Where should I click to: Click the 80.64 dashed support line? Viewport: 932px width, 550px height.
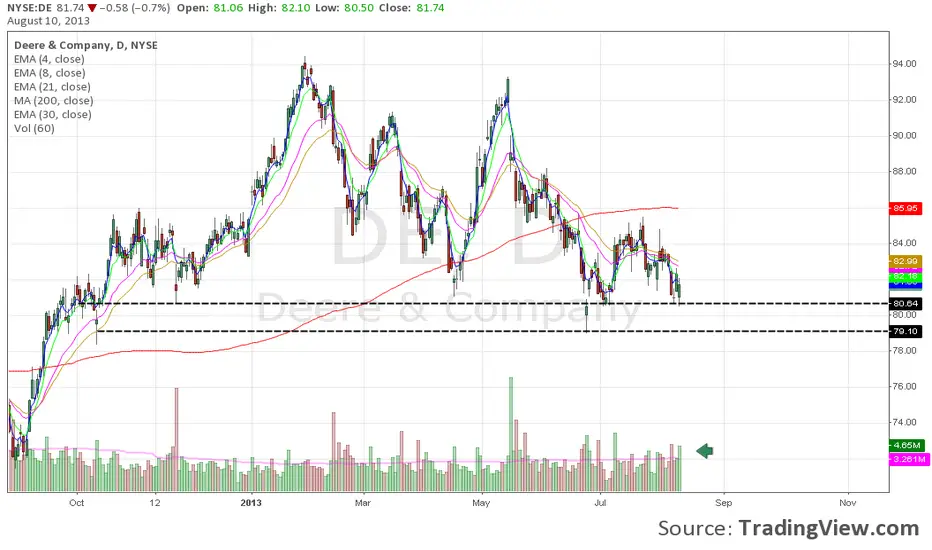click(493, 303)
